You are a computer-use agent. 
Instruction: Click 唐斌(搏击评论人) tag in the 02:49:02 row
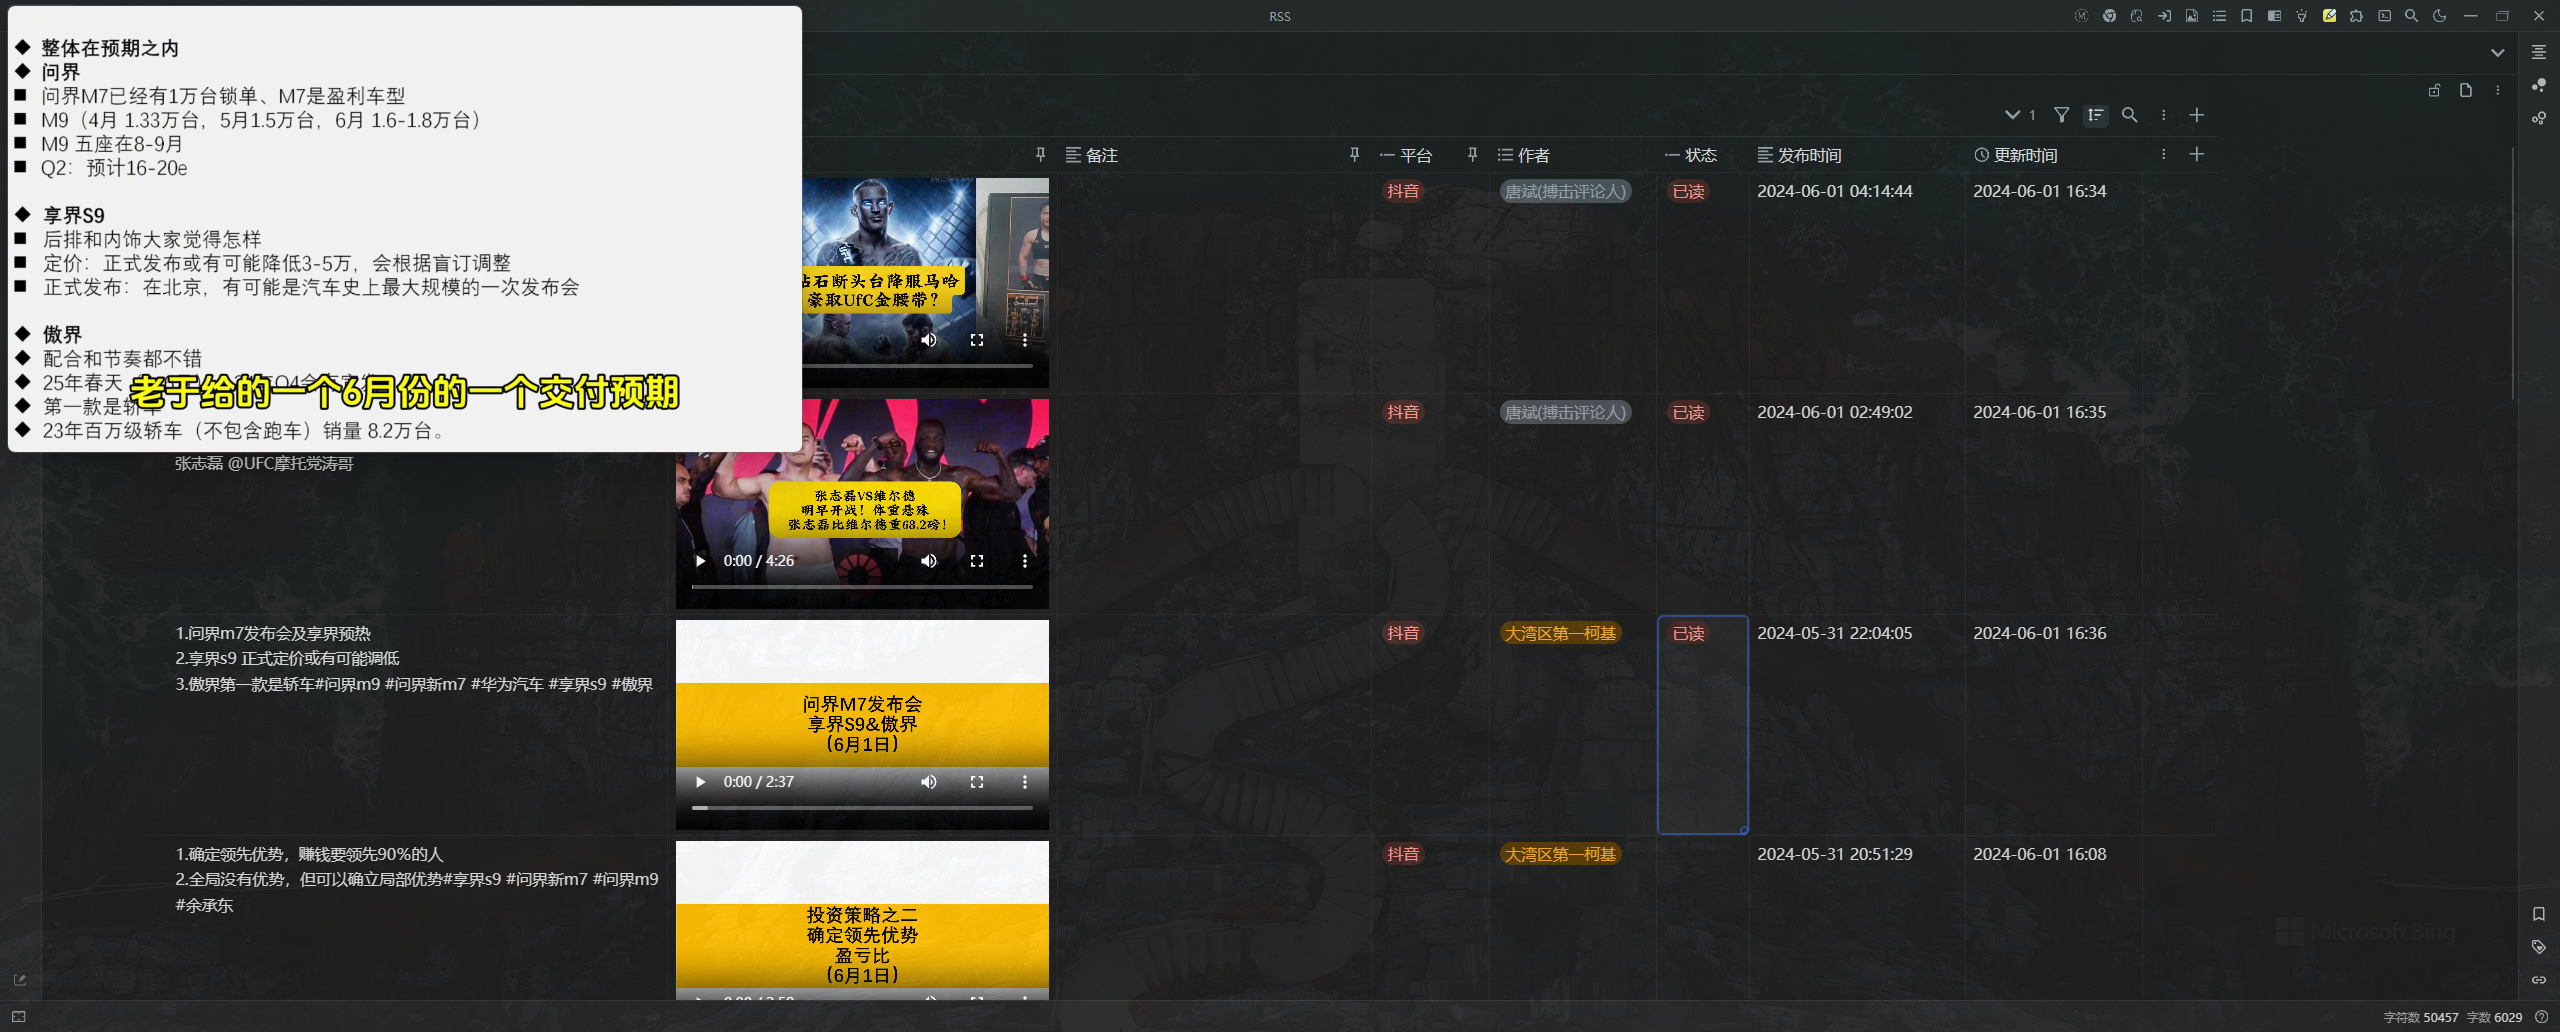(1566, 412)
